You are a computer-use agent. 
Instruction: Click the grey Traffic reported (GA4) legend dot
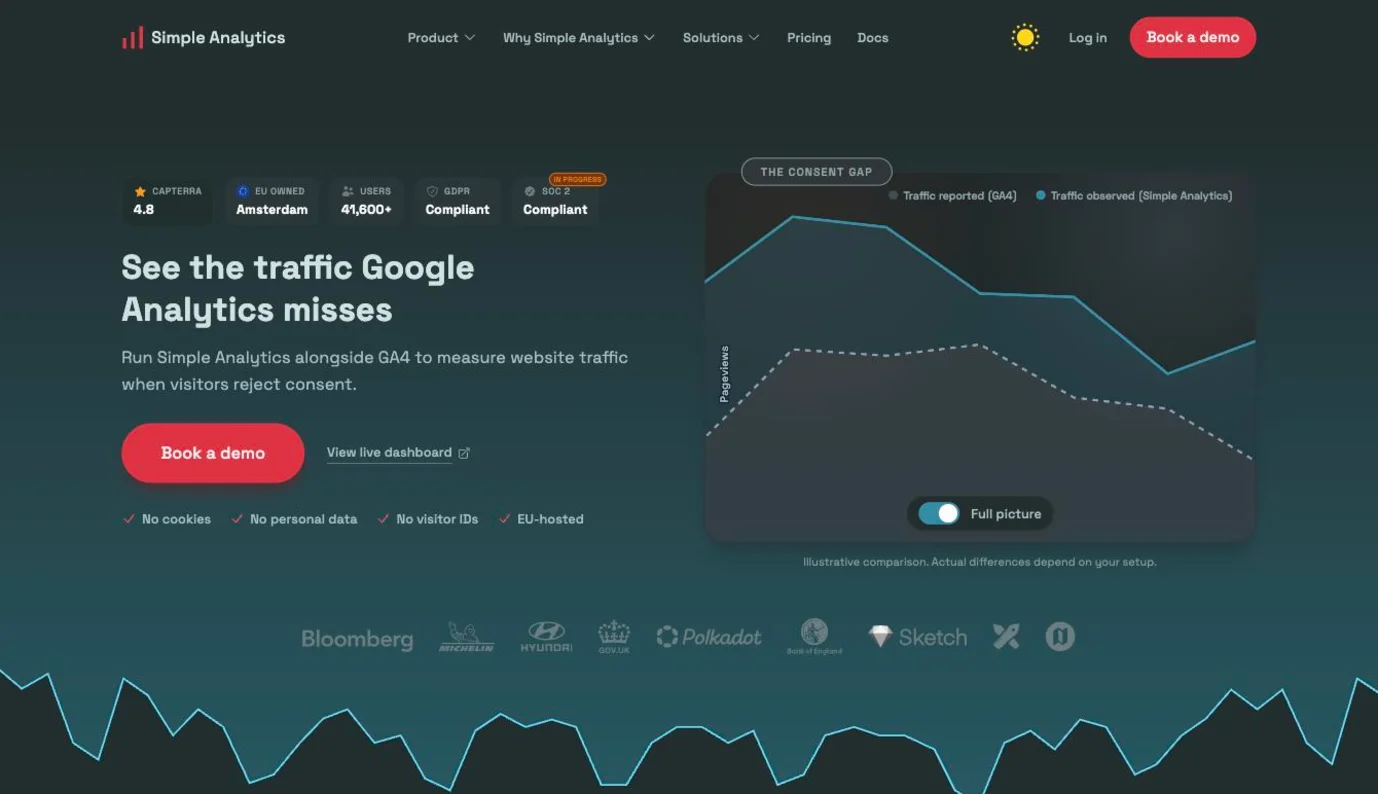click(893, 196)
